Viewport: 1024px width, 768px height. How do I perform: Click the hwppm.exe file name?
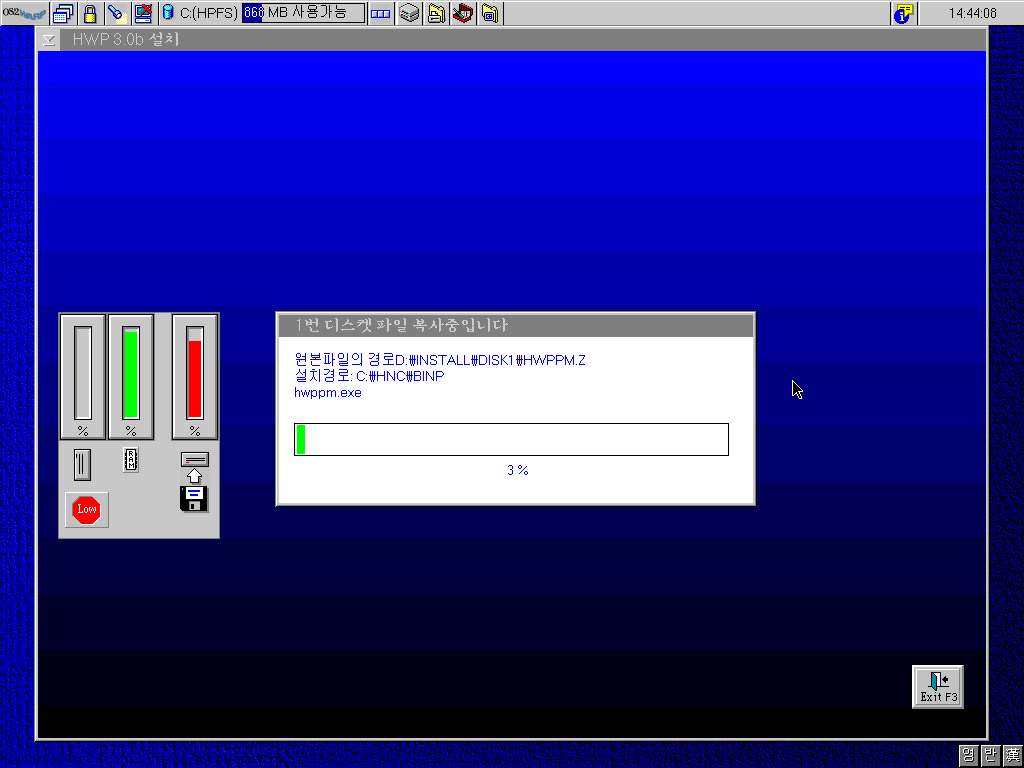pos(328,392)
